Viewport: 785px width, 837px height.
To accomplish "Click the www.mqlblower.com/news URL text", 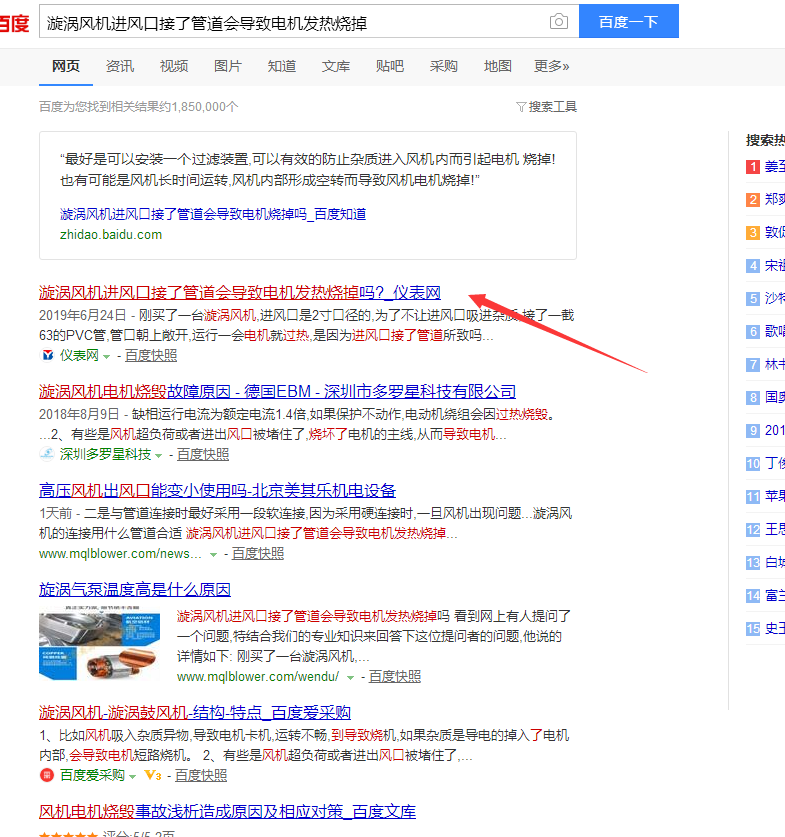I will tap(120, 554).
